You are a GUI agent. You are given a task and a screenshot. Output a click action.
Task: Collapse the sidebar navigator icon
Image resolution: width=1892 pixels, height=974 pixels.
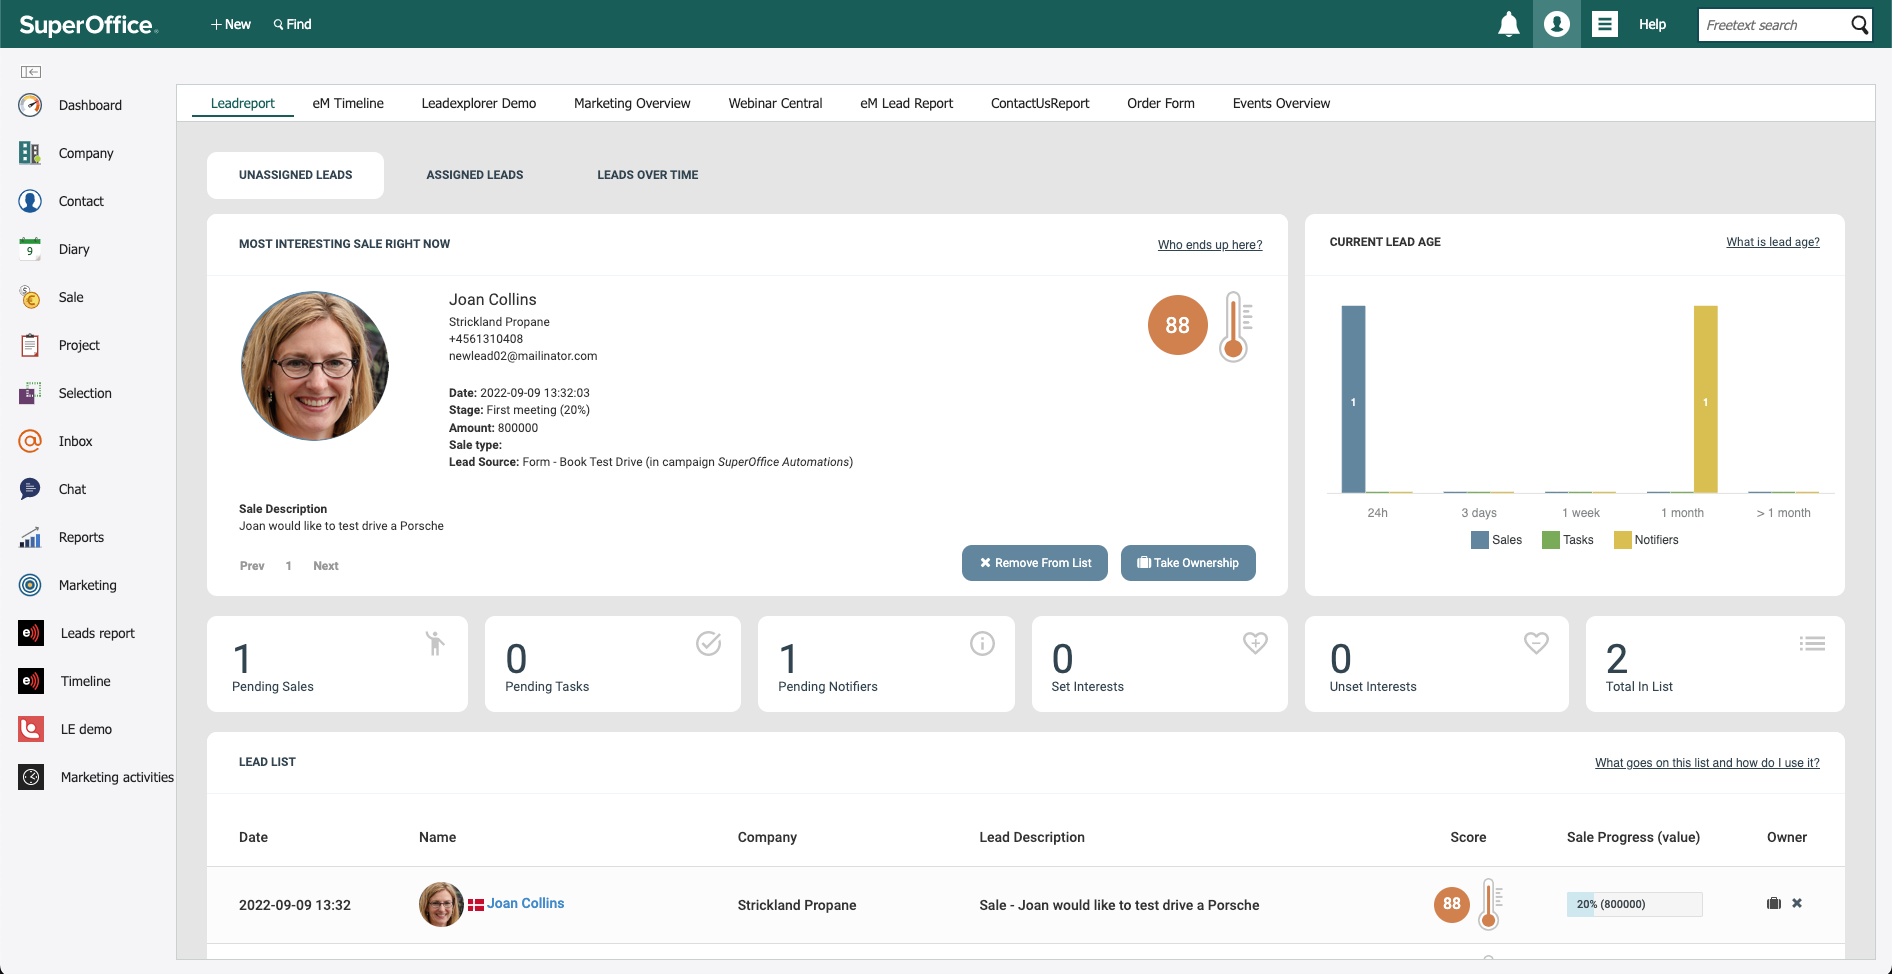31,72
